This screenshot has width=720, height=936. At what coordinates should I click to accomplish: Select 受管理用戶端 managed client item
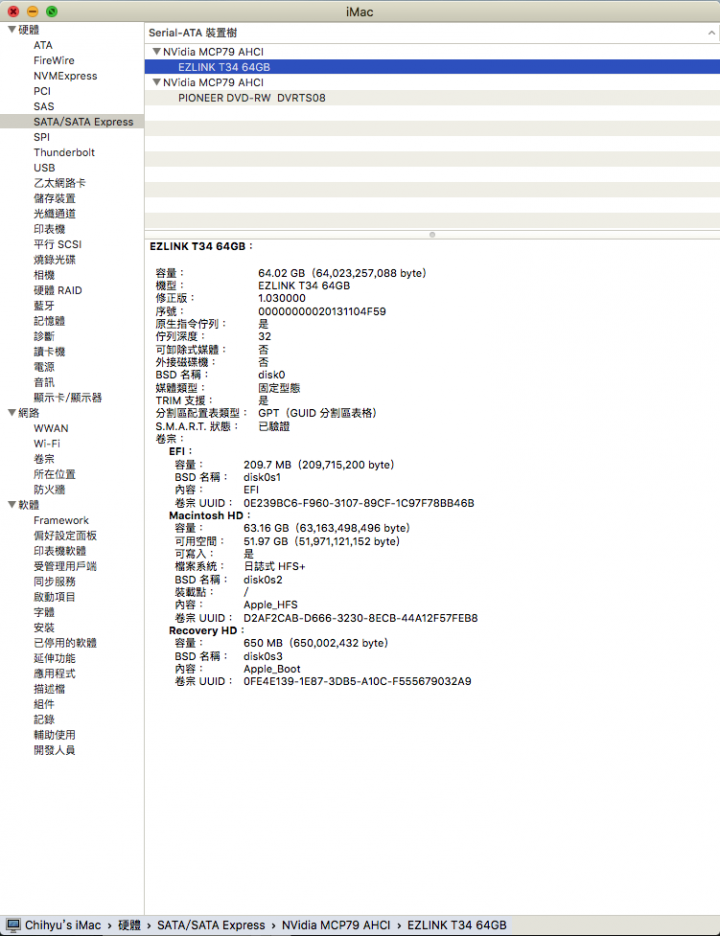(65, 566)
